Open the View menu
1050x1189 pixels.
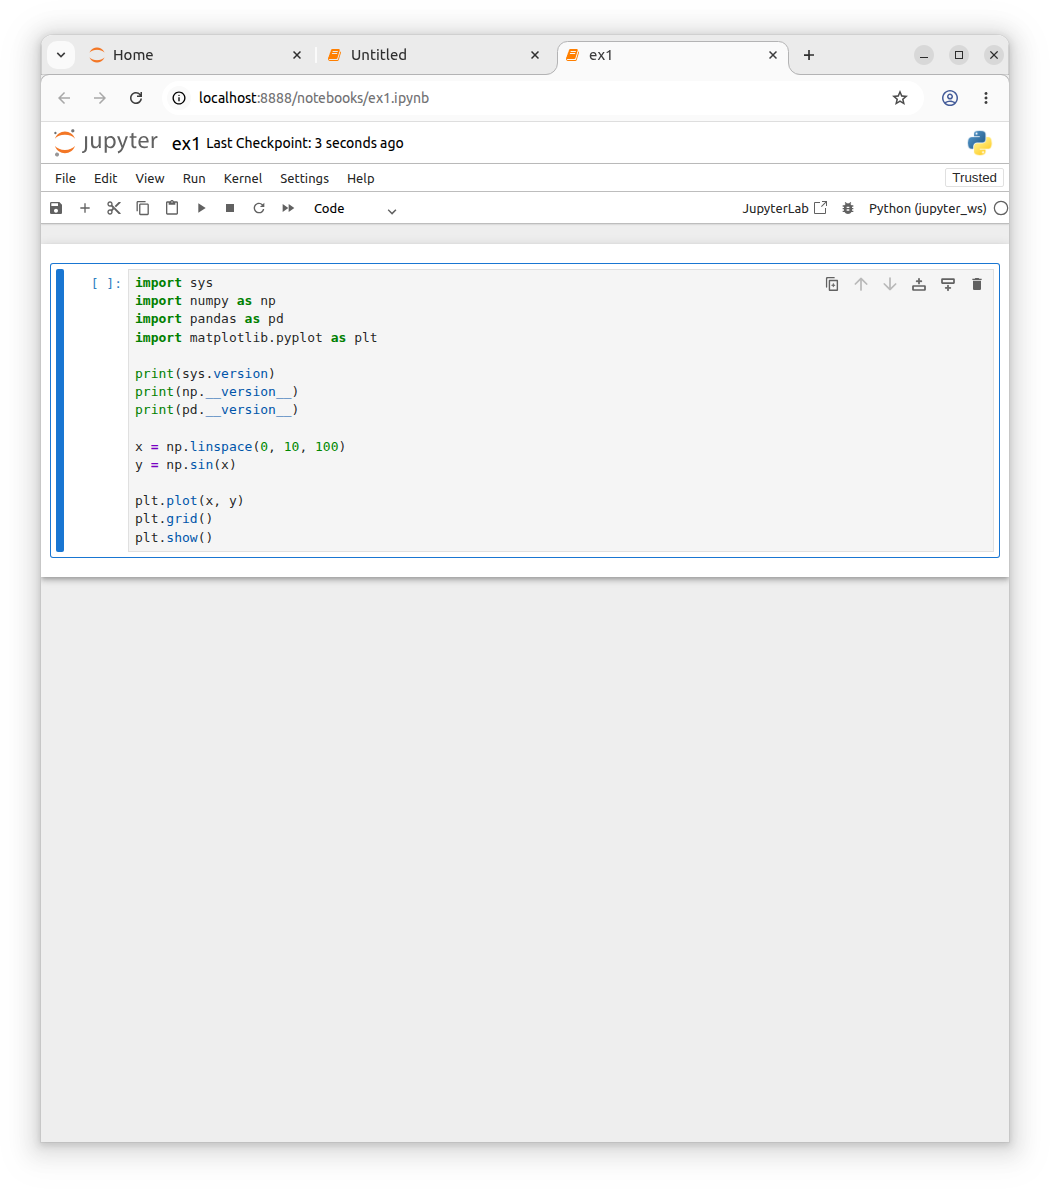[x=149, y=178]
